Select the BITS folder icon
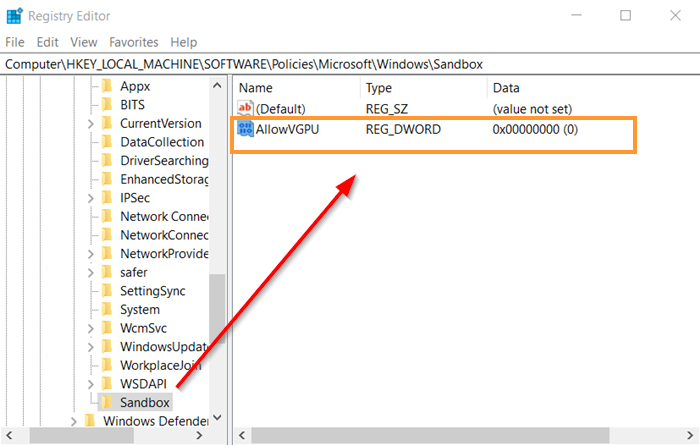 [107, 104]
